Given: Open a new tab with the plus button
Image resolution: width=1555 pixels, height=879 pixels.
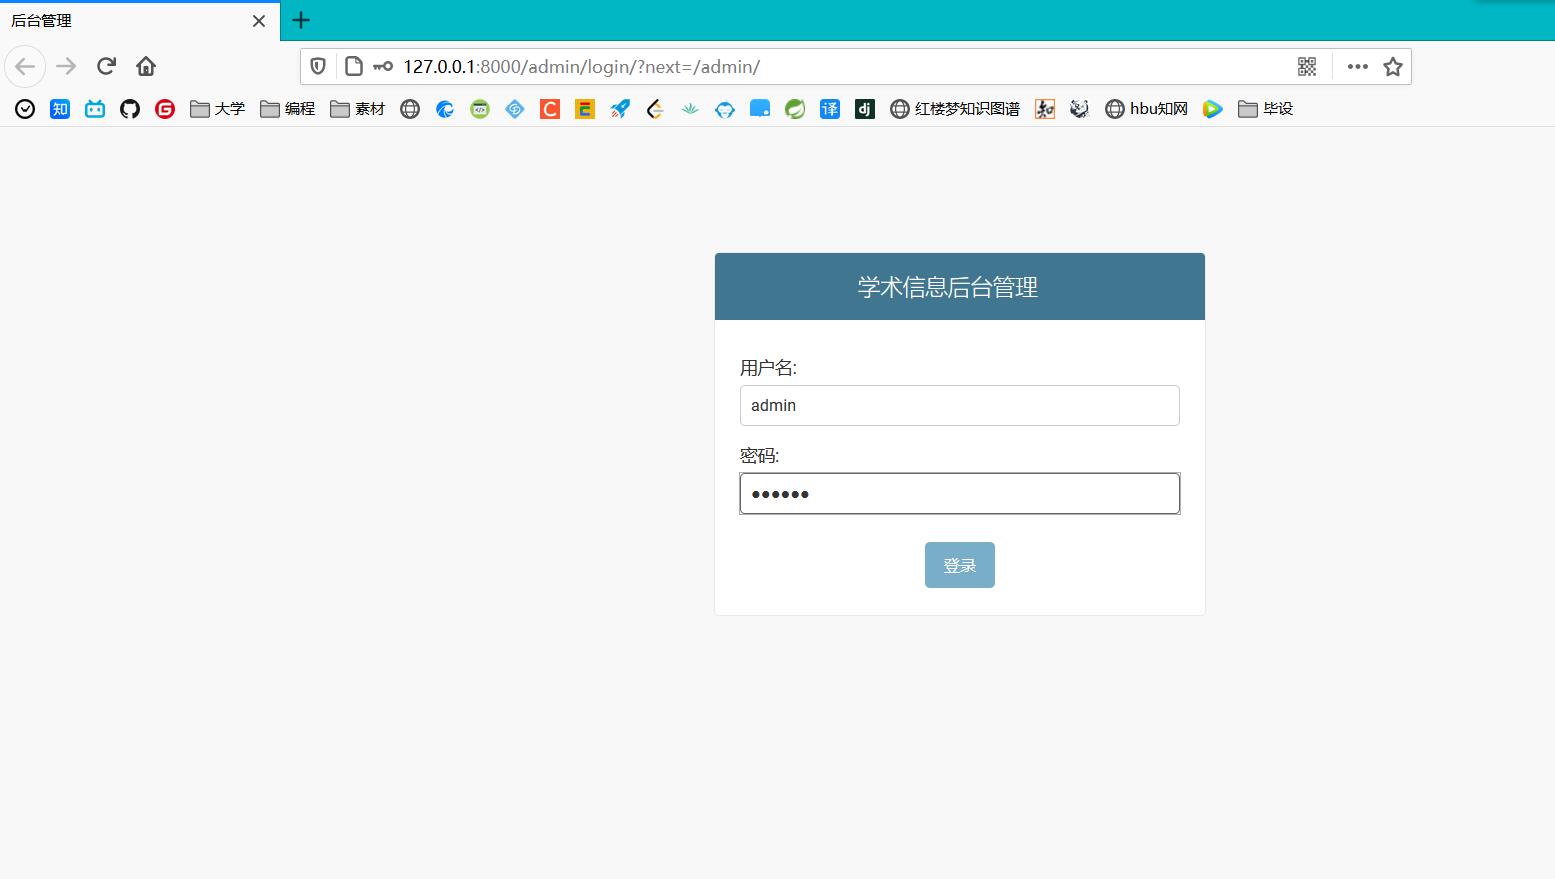Looking at the screenshot, I should 301,20.
